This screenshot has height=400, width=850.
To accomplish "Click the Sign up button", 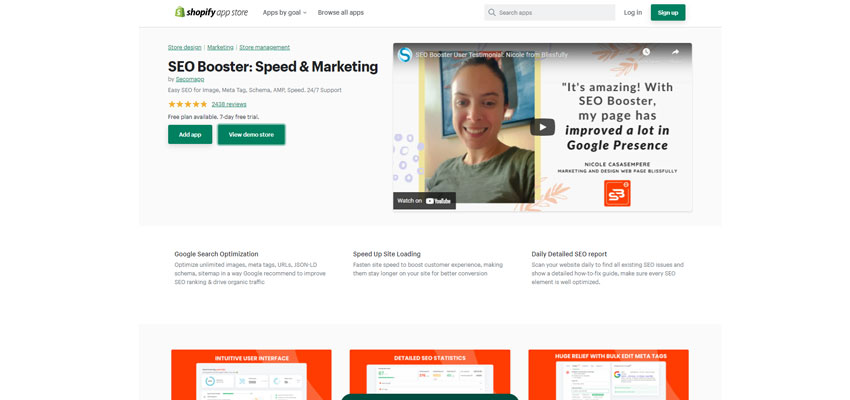I will click(668, 12).
